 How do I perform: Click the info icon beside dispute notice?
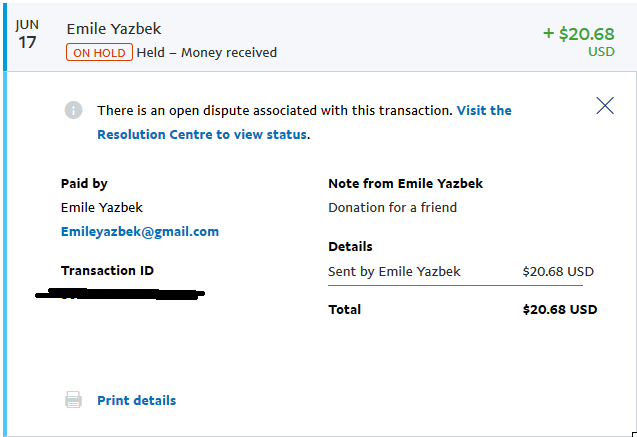(74, 110)
